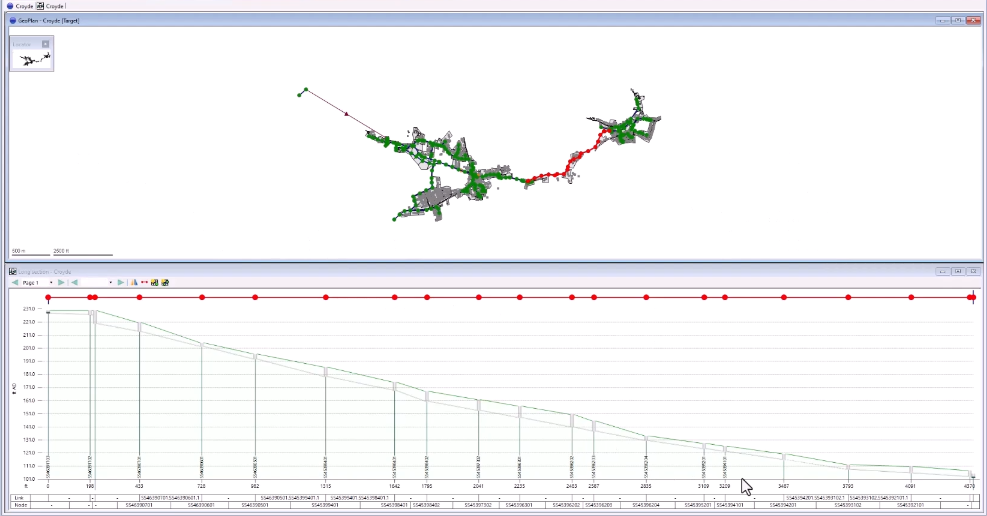Click the Node row header in the table
This screenshot has height=516, width=987.
point(20,505)
